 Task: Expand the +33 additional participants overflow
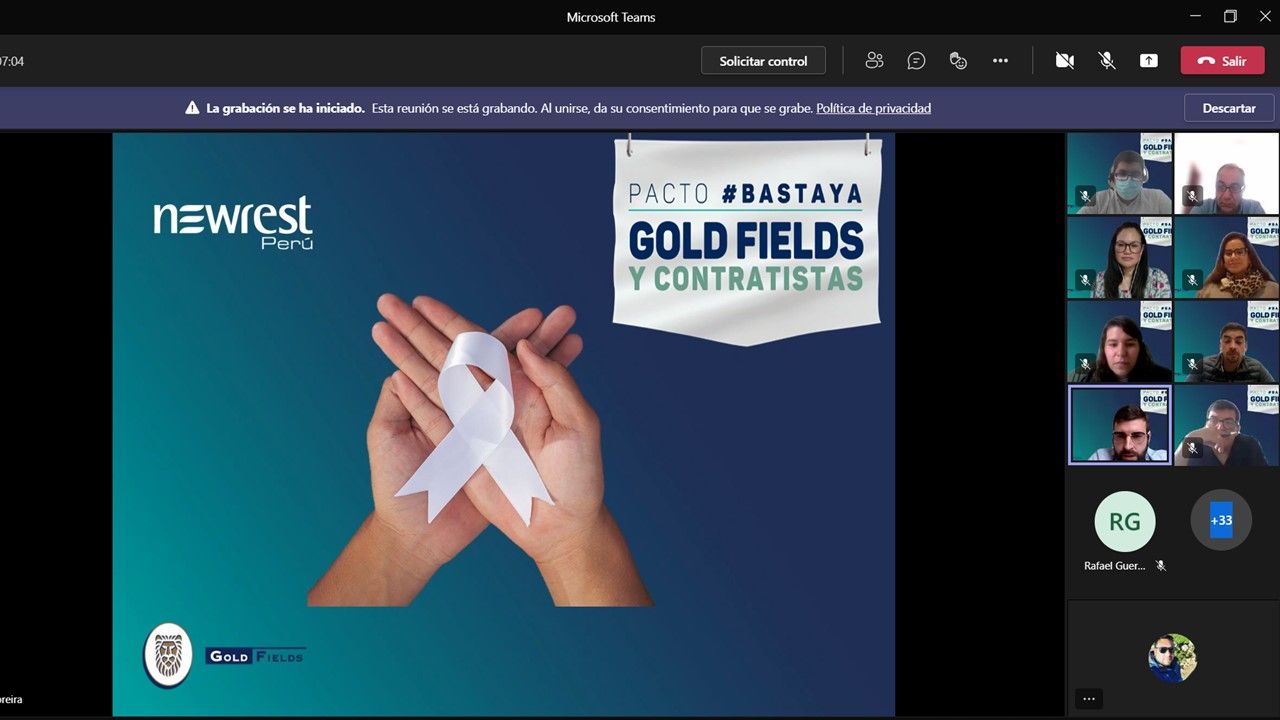1221,520
